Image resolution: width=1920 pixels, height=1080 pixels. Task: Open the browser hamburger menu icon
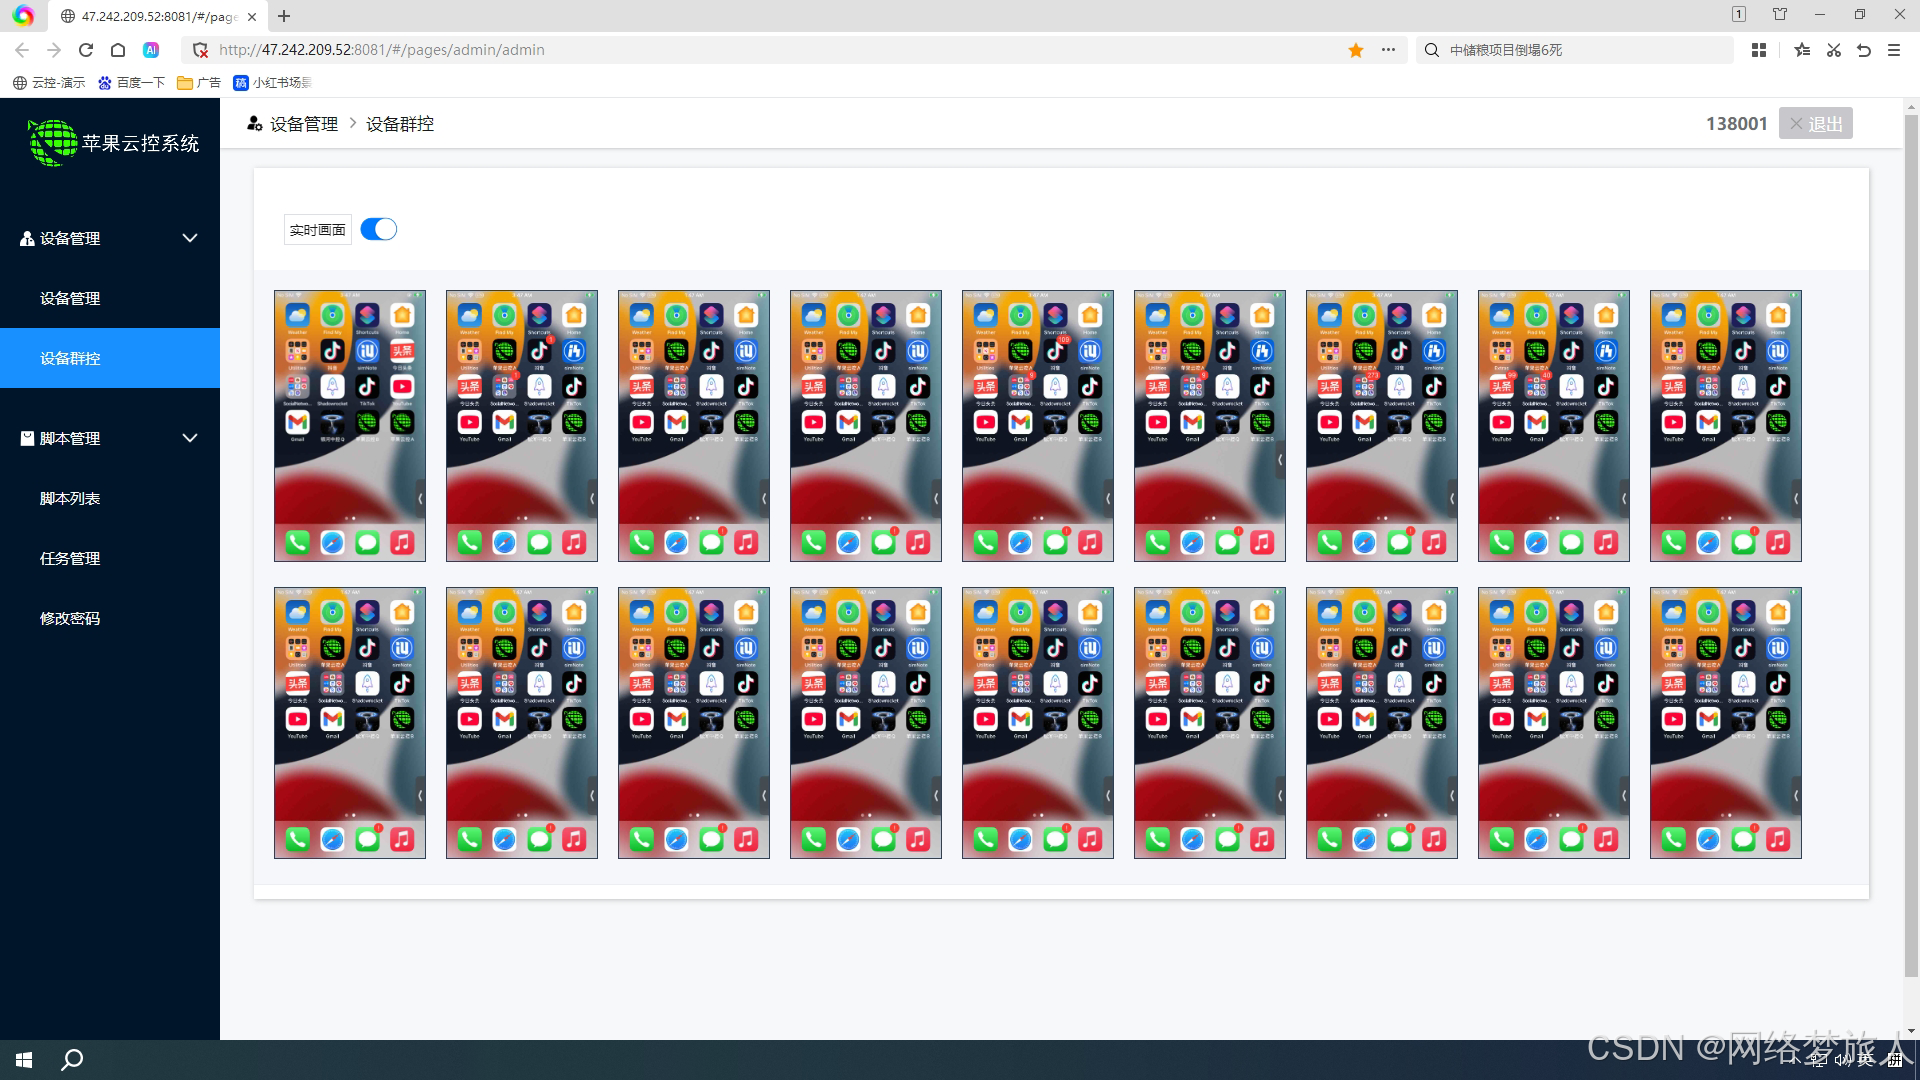[1894, 50]
